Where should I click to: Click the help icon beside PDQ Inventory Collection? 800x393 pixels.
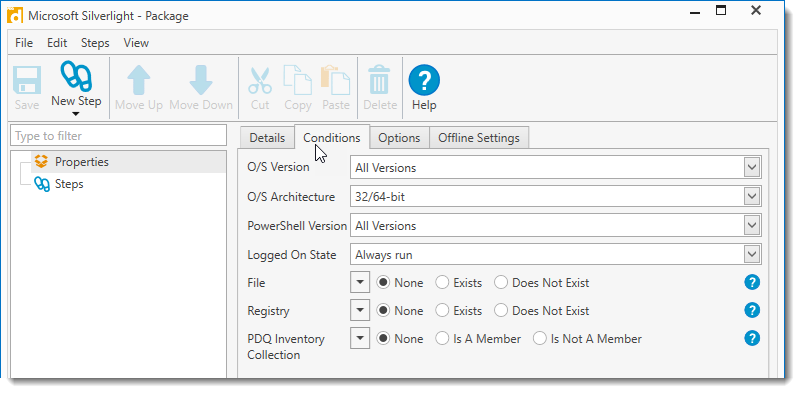(752, 338)
